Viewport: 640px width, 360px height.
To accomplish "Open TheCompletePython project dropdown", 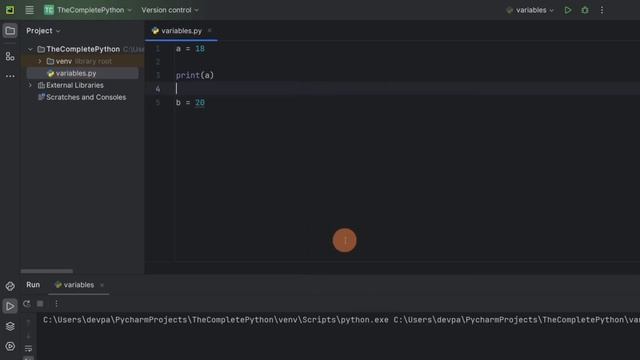I will pos(88,10).
